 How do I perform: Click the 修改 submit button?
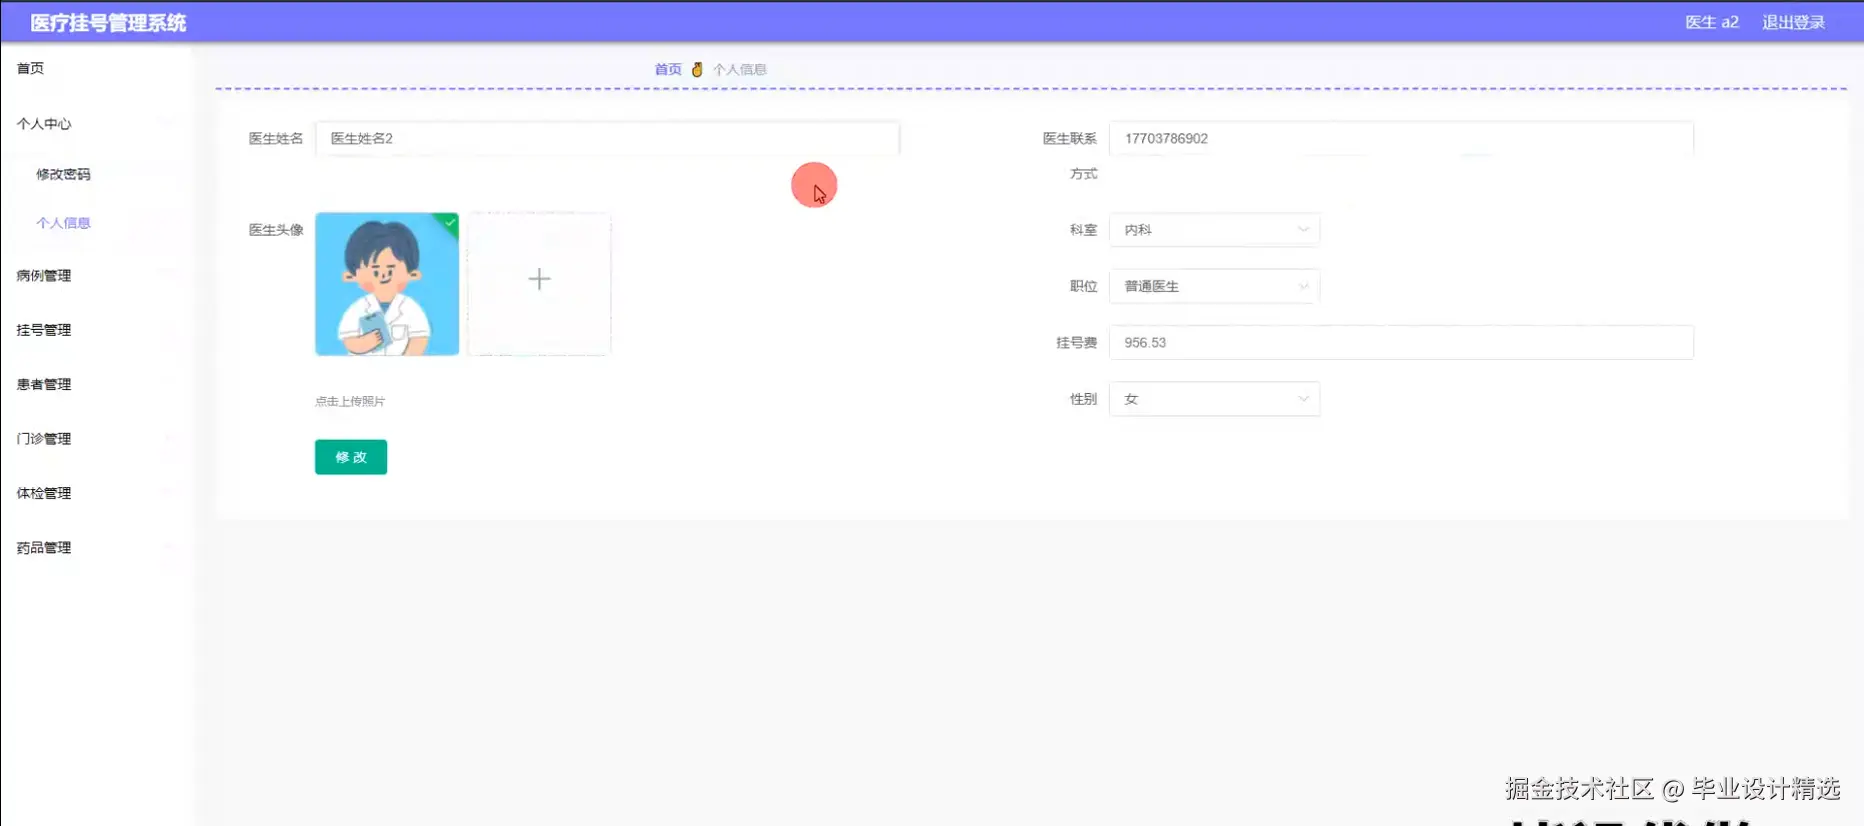click(x=351, y=457)
